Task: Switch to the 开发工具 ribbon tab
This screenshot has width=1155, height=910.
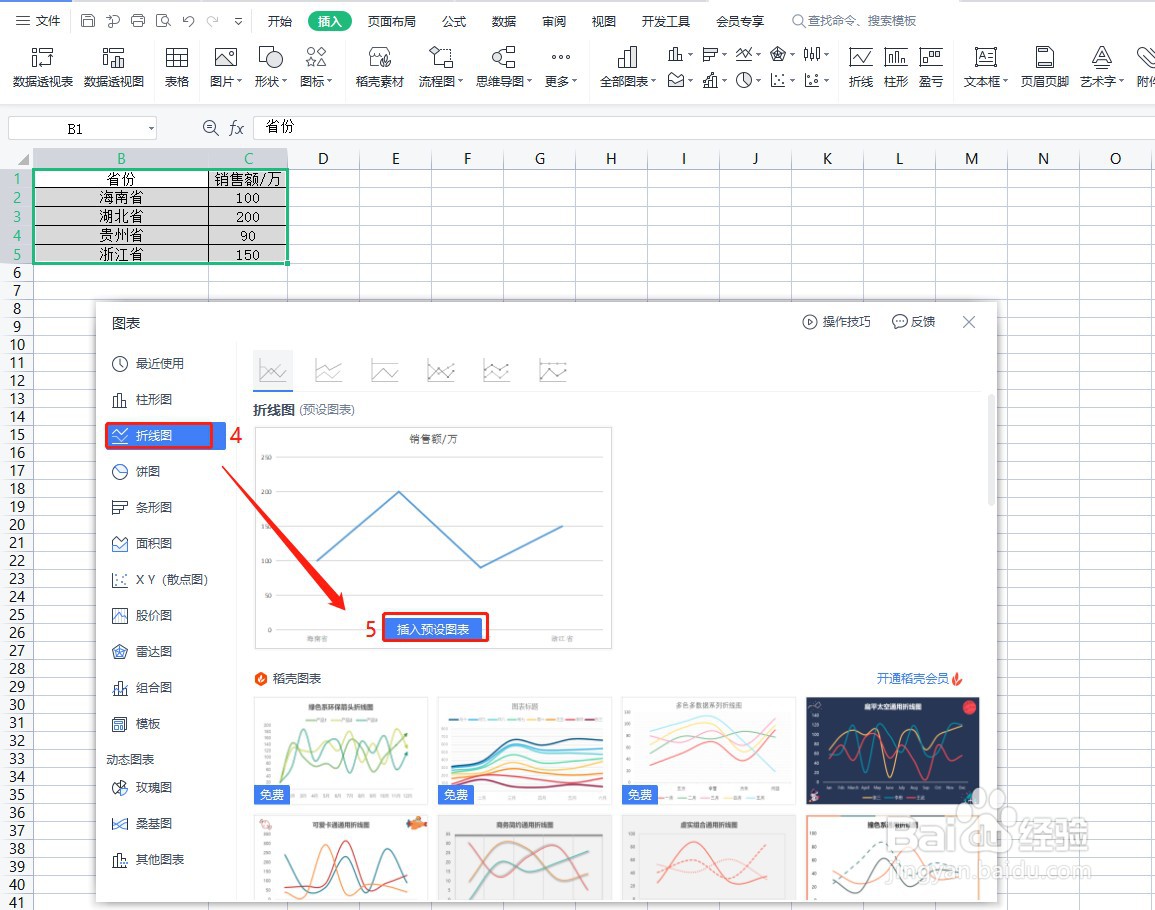Action: [x=665, y=21]
